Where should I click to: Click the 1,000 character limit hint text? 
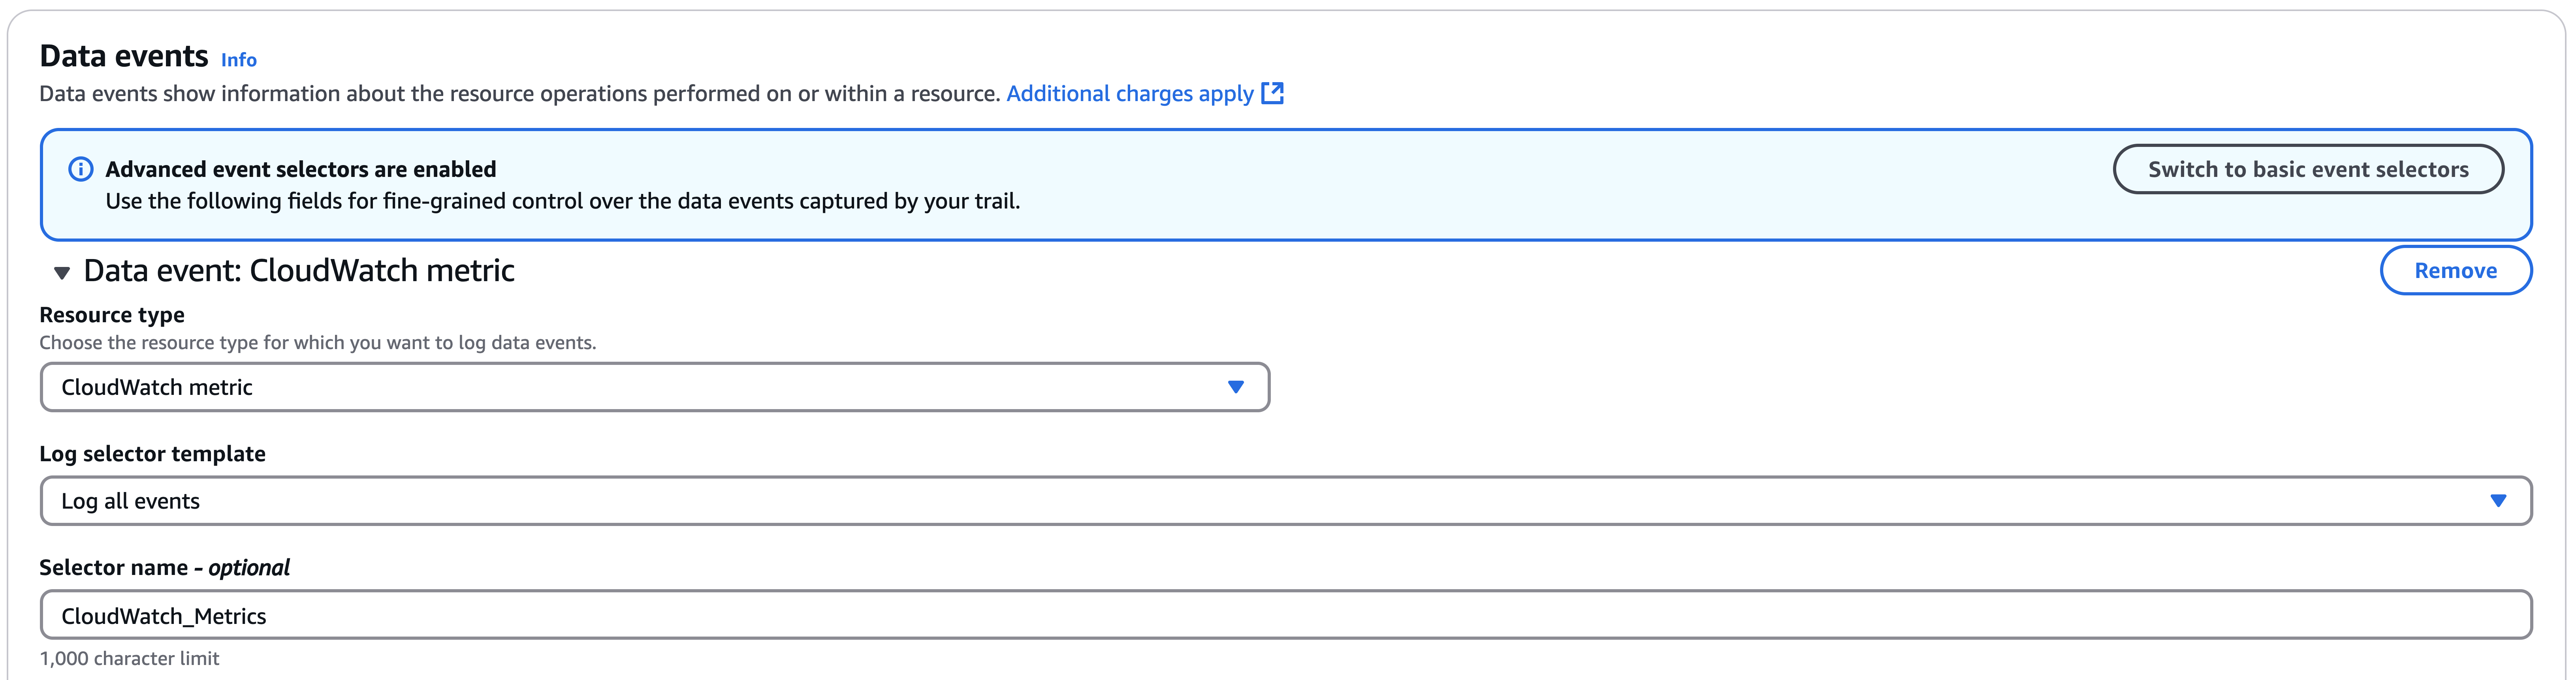tap(129, 658)
